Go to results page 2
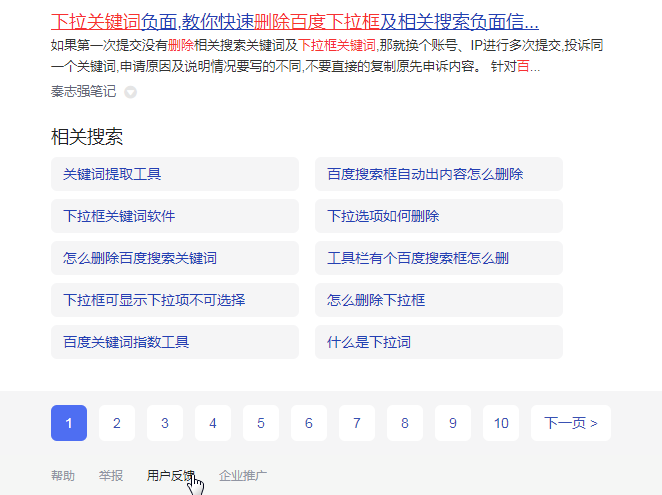This screenshot has width=662, height=495. click(x=117, y=423)
